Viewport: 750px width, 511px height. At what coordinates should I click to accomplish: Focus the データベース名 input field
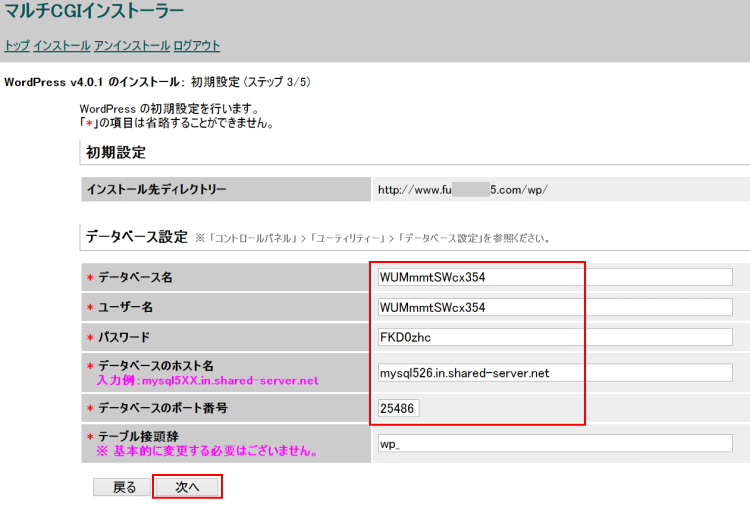point(555,277)
